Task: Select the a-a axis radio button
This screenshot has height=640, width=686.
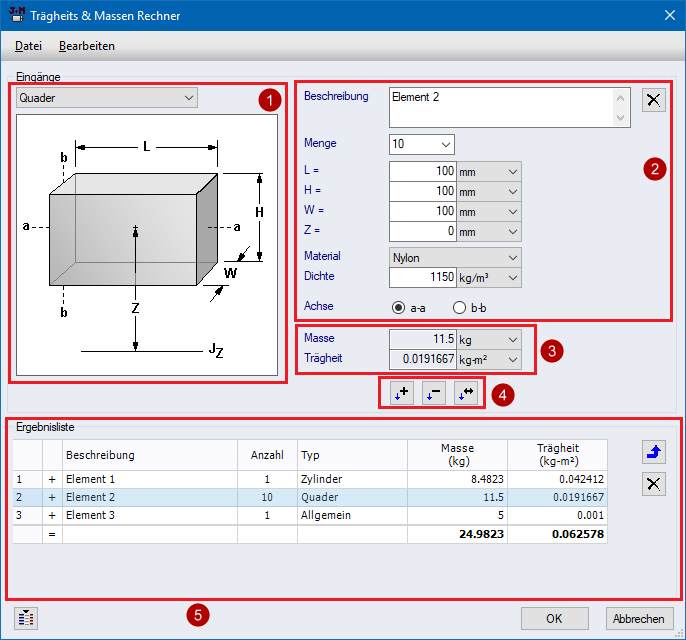Action: 399,307
